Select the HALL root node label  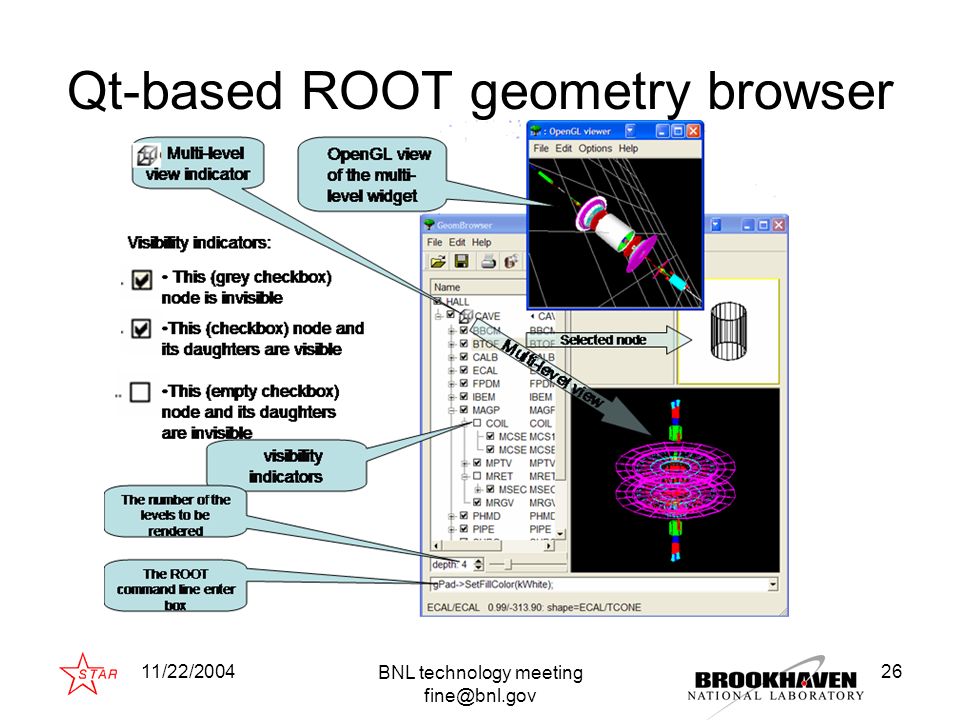pyautogui.click(x=457, y=302)
